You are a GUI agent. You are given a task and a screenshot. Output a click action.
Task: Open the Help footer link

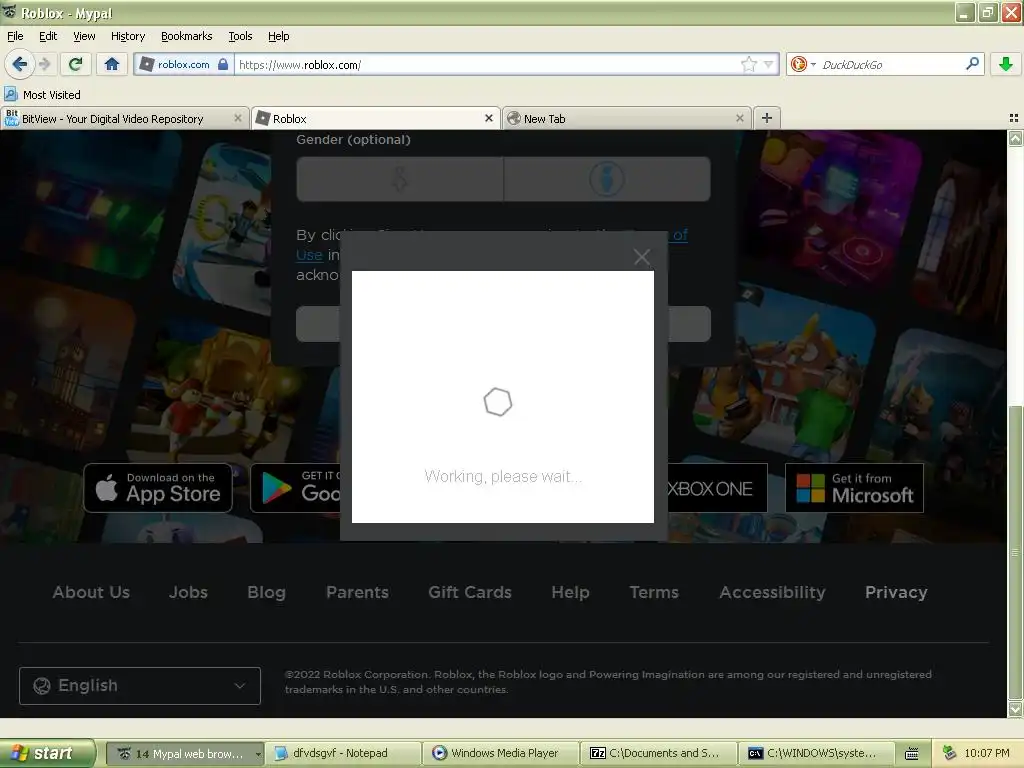[x=570, y=592]
